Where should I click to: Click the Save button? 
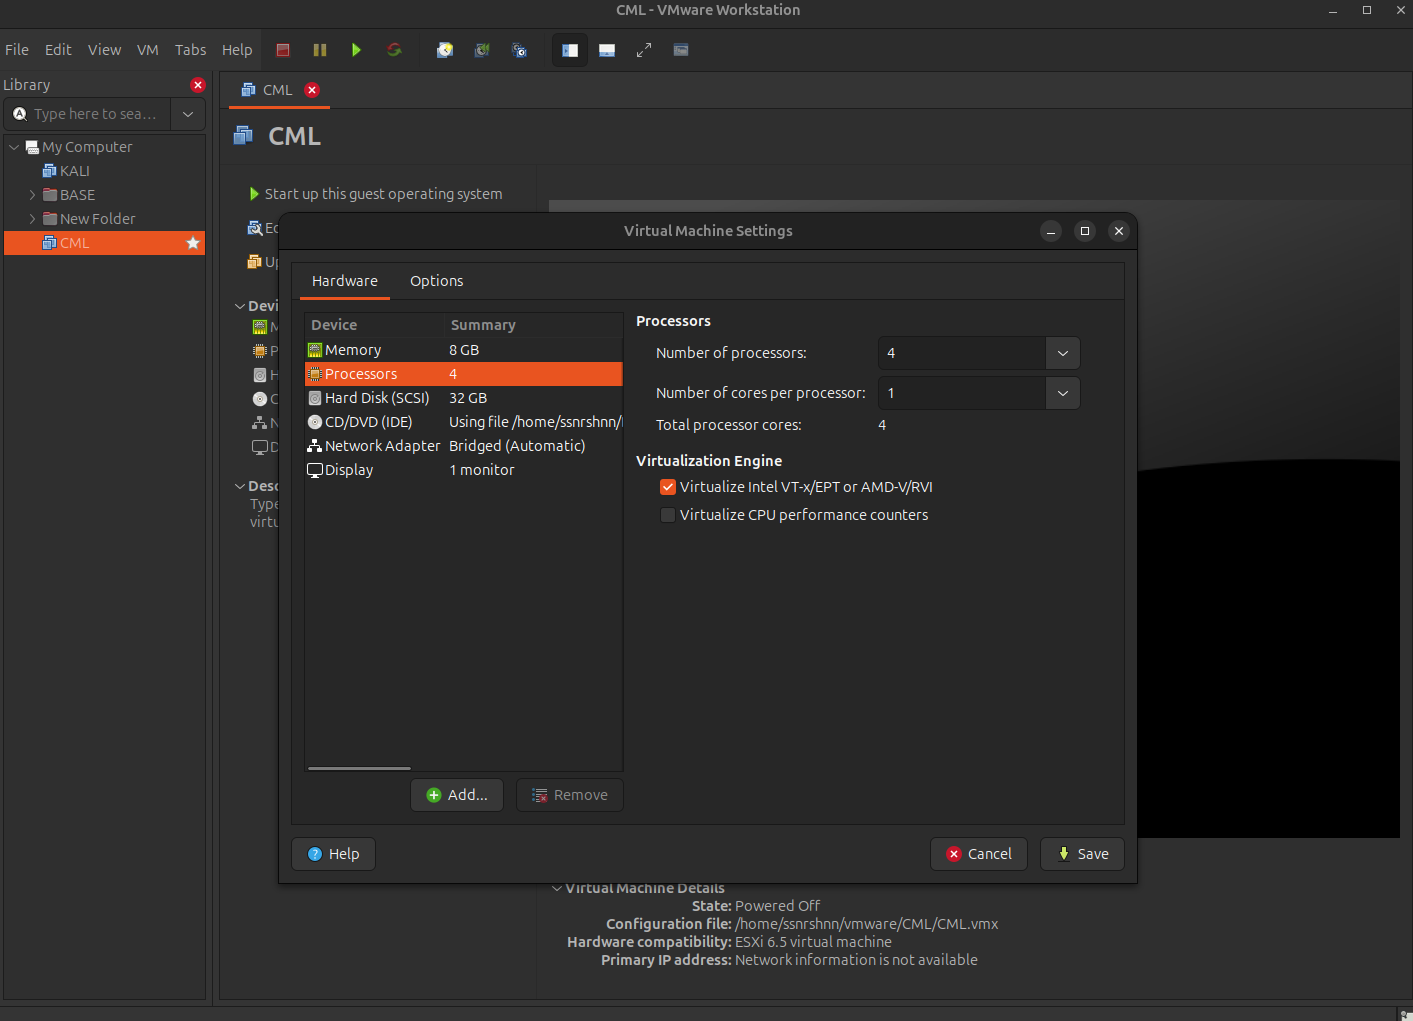click(1082, 854)
